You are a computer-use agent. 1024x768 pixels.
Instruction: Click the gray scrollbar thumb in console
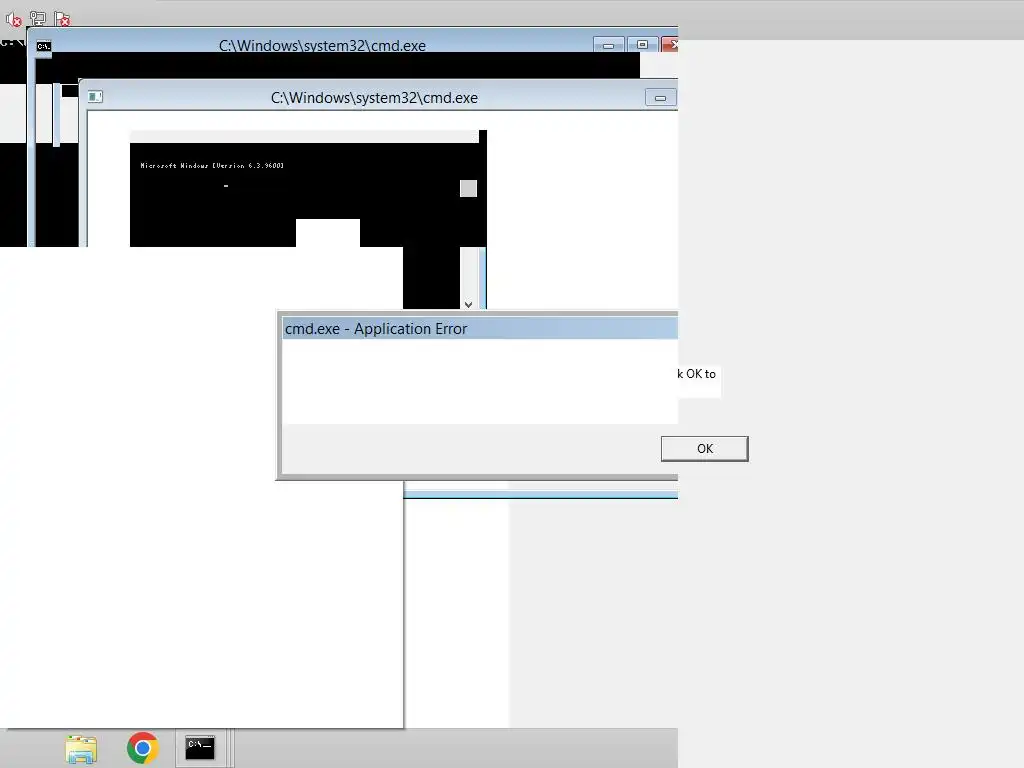tap(468, 189)
